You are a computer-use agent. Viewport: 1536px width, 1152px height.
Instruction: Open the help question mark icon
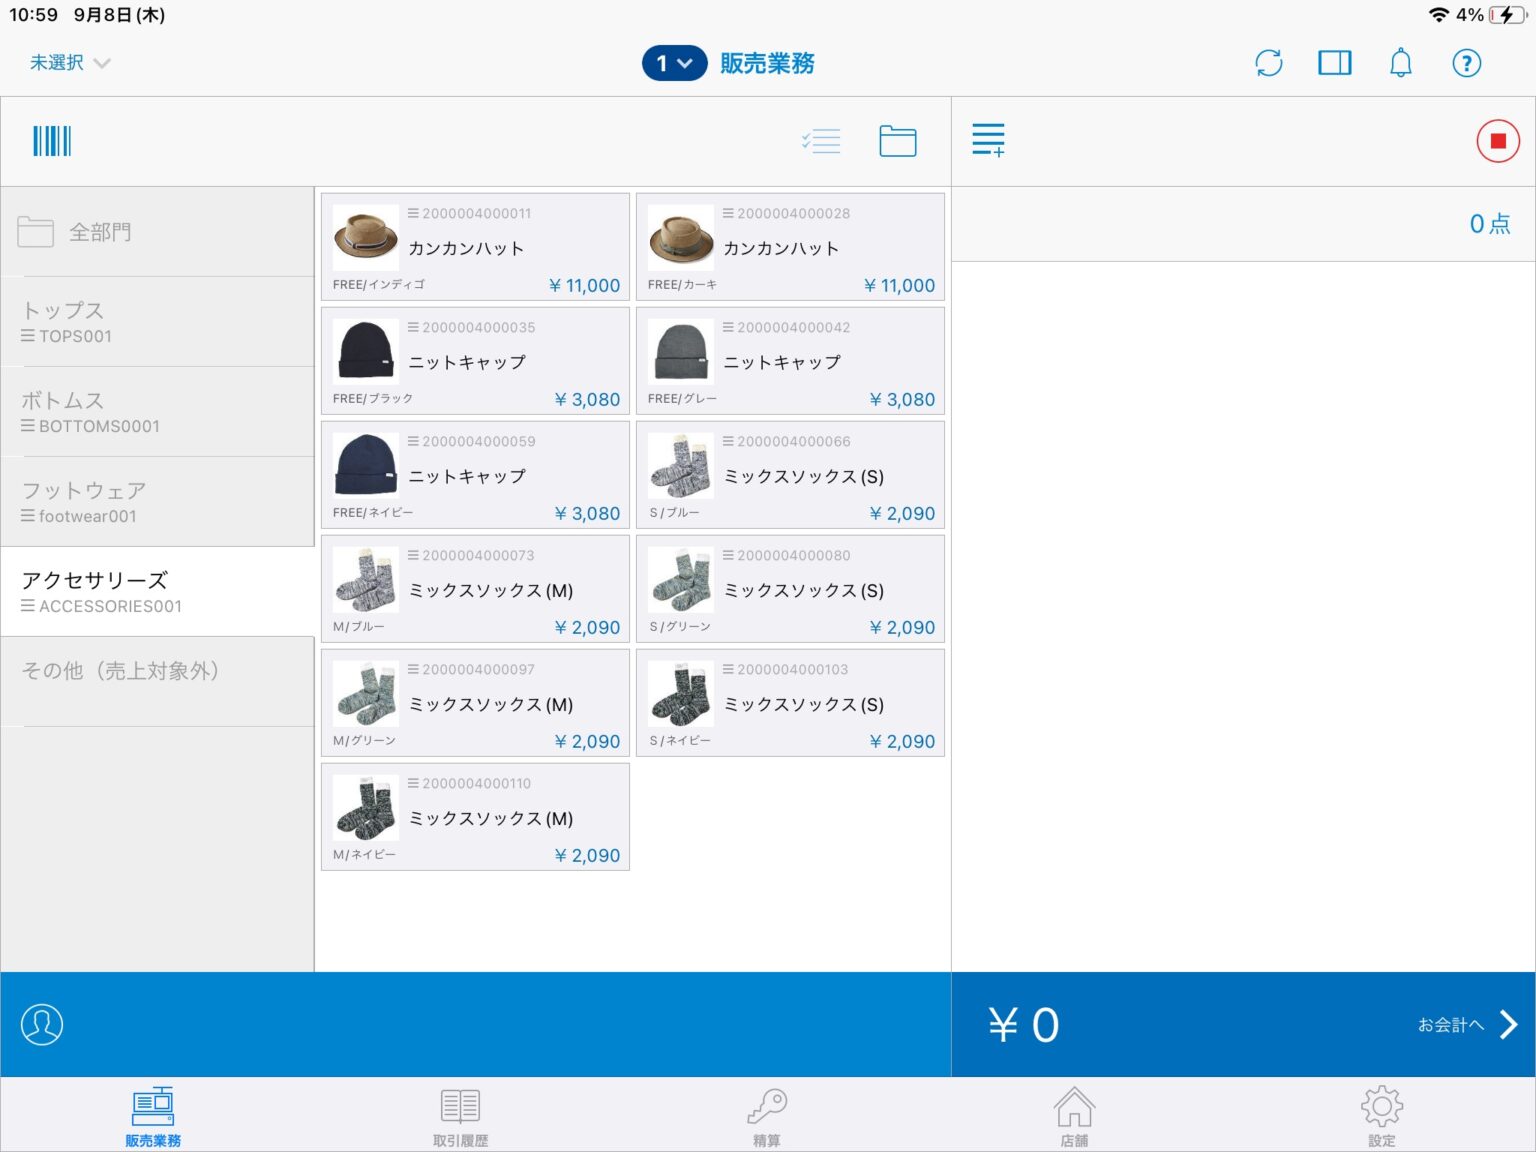1466,63
